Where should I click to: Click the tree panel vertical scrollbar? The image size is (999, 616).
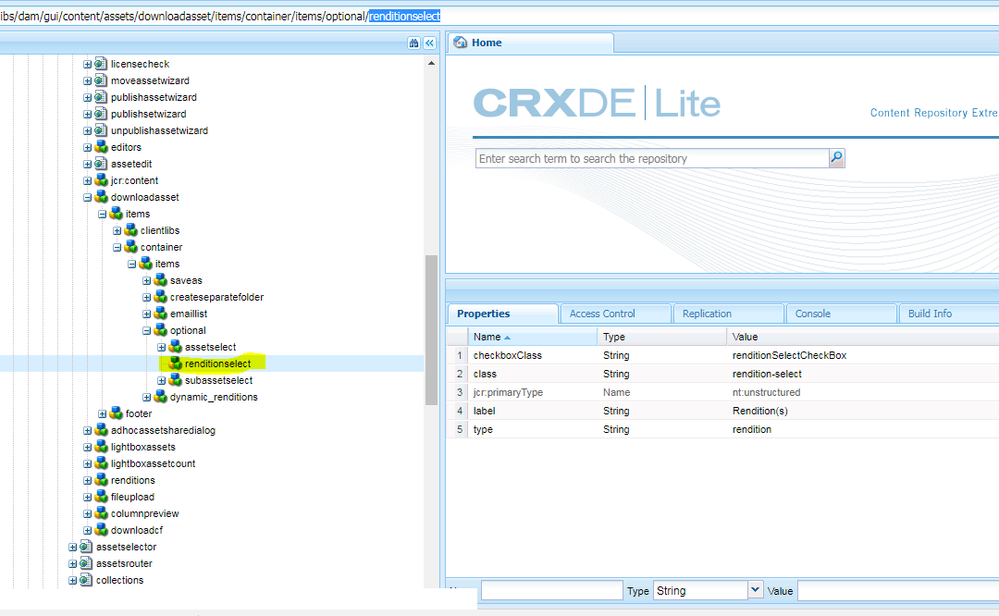(431, 320)
